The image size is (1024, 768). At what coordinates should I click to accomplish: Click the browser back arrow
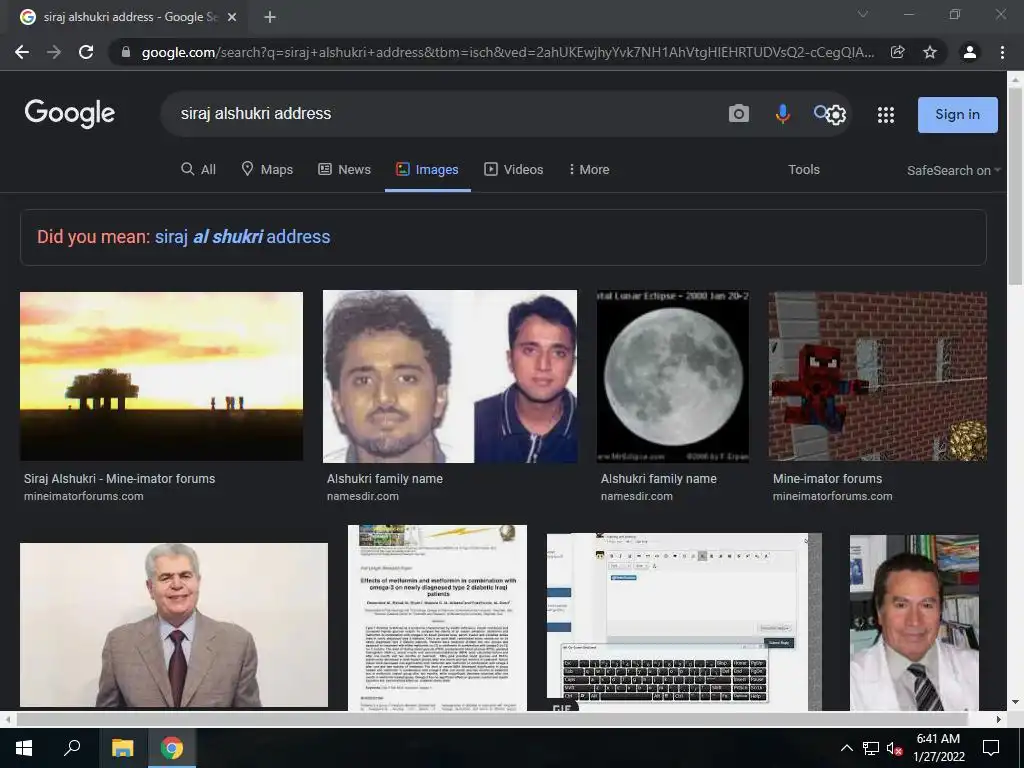[x=22, y=52]
